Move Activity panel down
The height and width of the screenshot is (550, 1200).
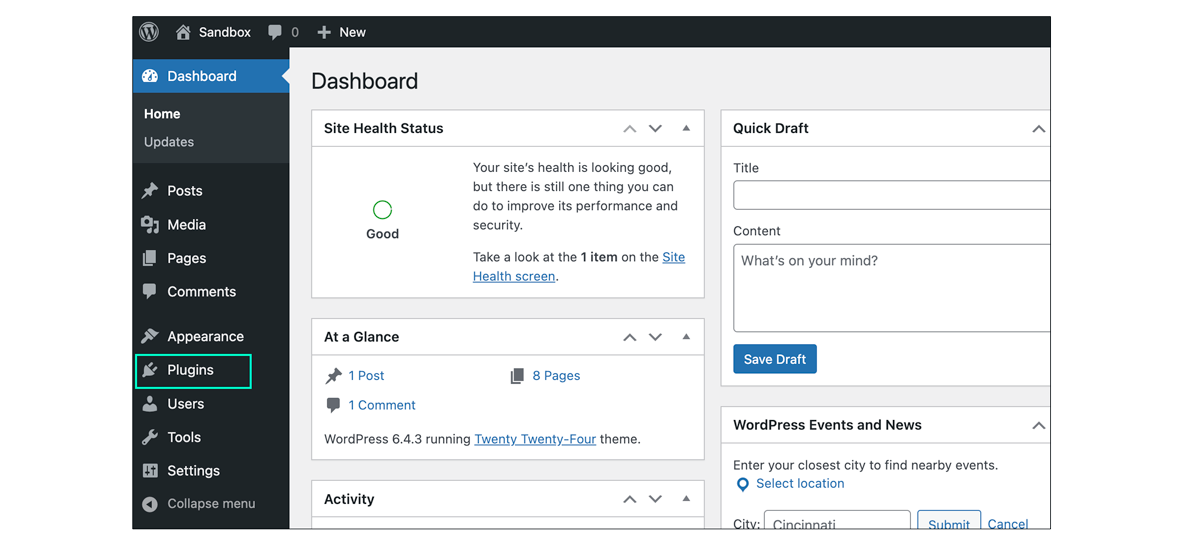[x=655, y=499]
